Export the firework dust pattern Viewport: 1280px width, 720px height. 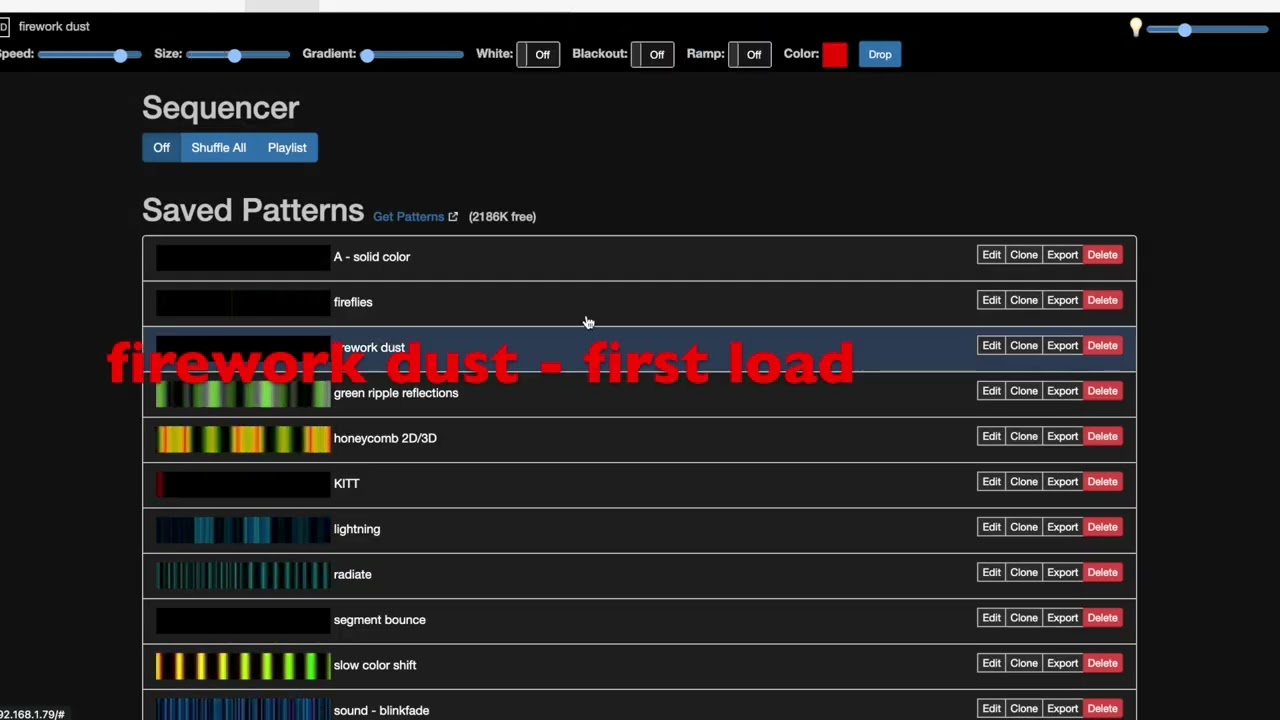click(x=1063, y=346)
